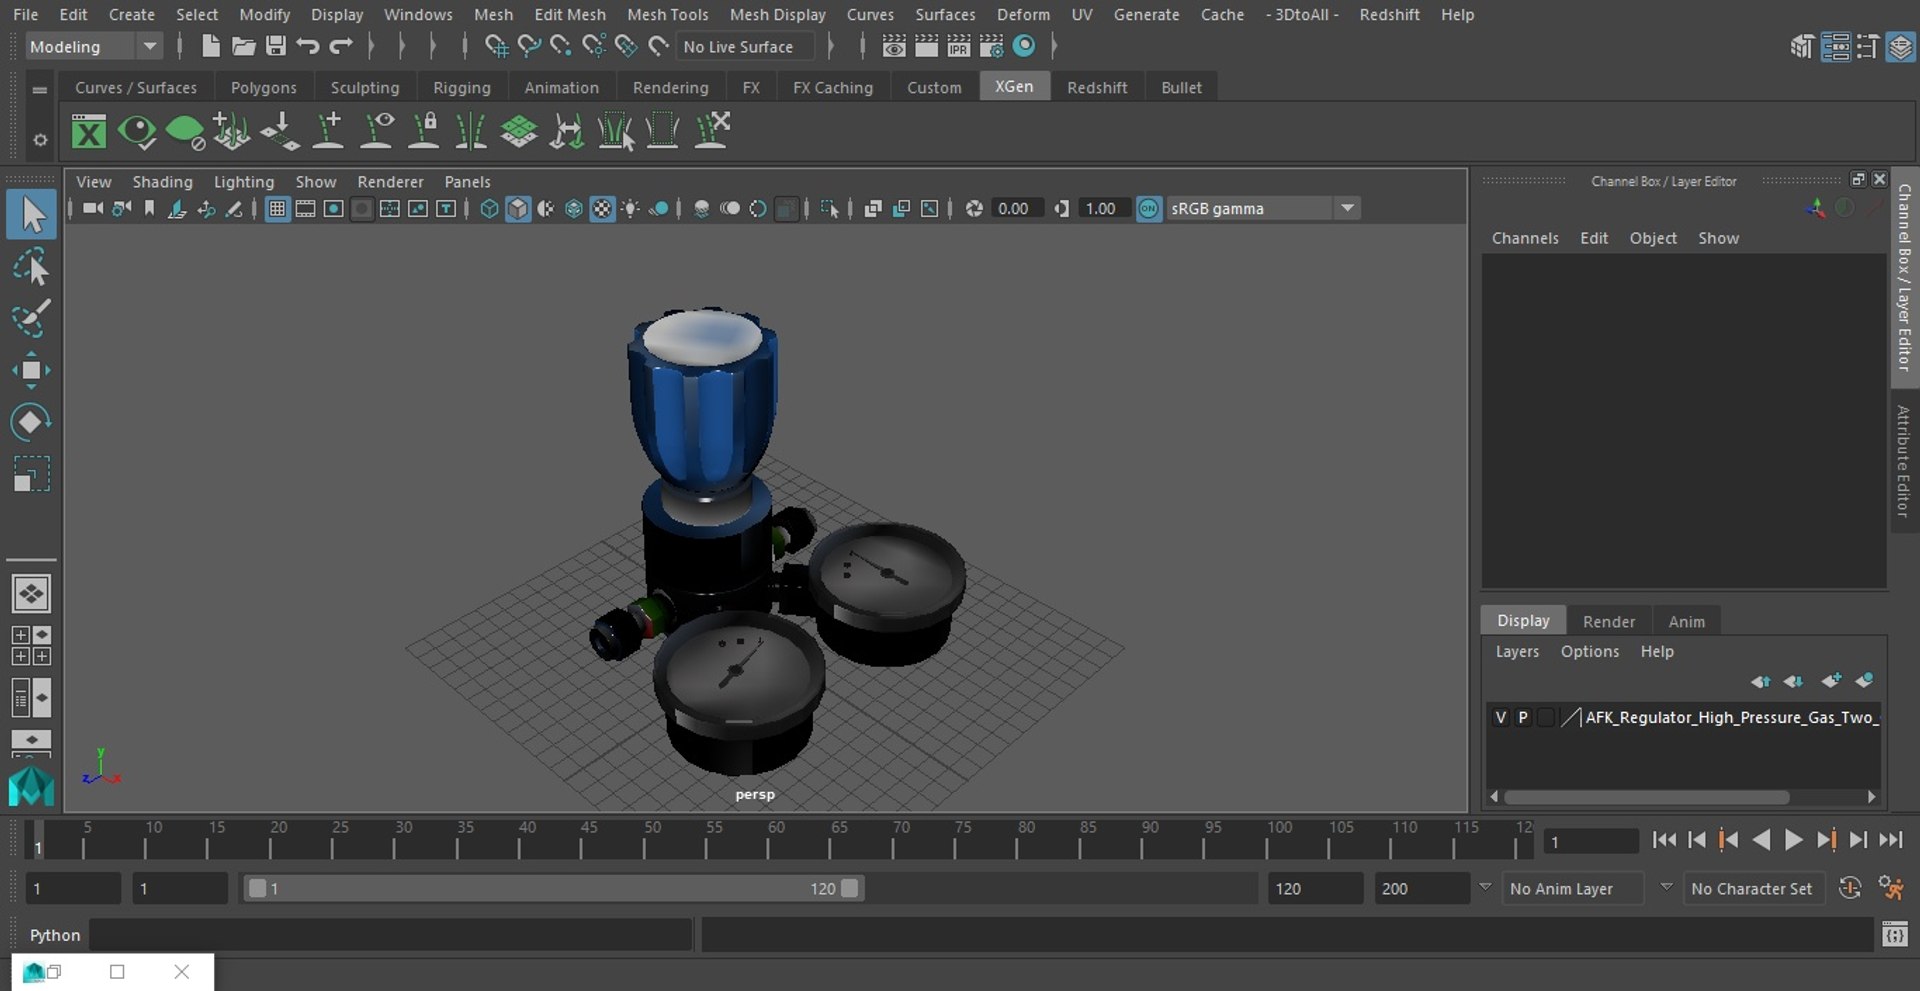Click the Redo arrow icon
The height and width of the screenshot is (991, 1920).
(341, 46)
